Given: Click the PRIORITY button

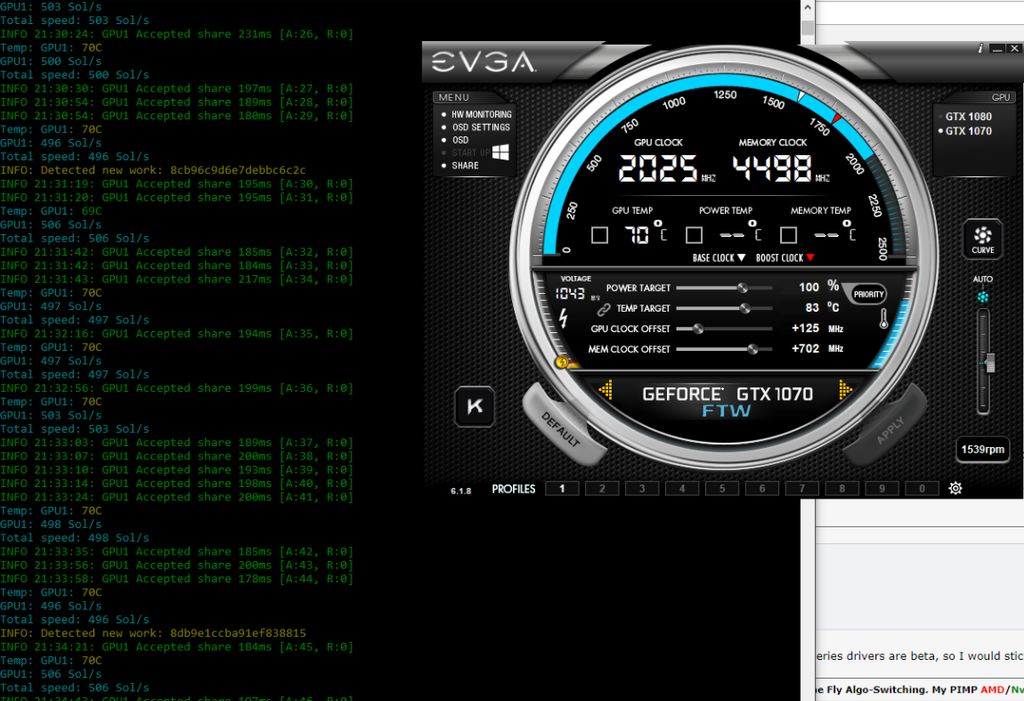Looking at the screenshot, I should coord(868,294).
